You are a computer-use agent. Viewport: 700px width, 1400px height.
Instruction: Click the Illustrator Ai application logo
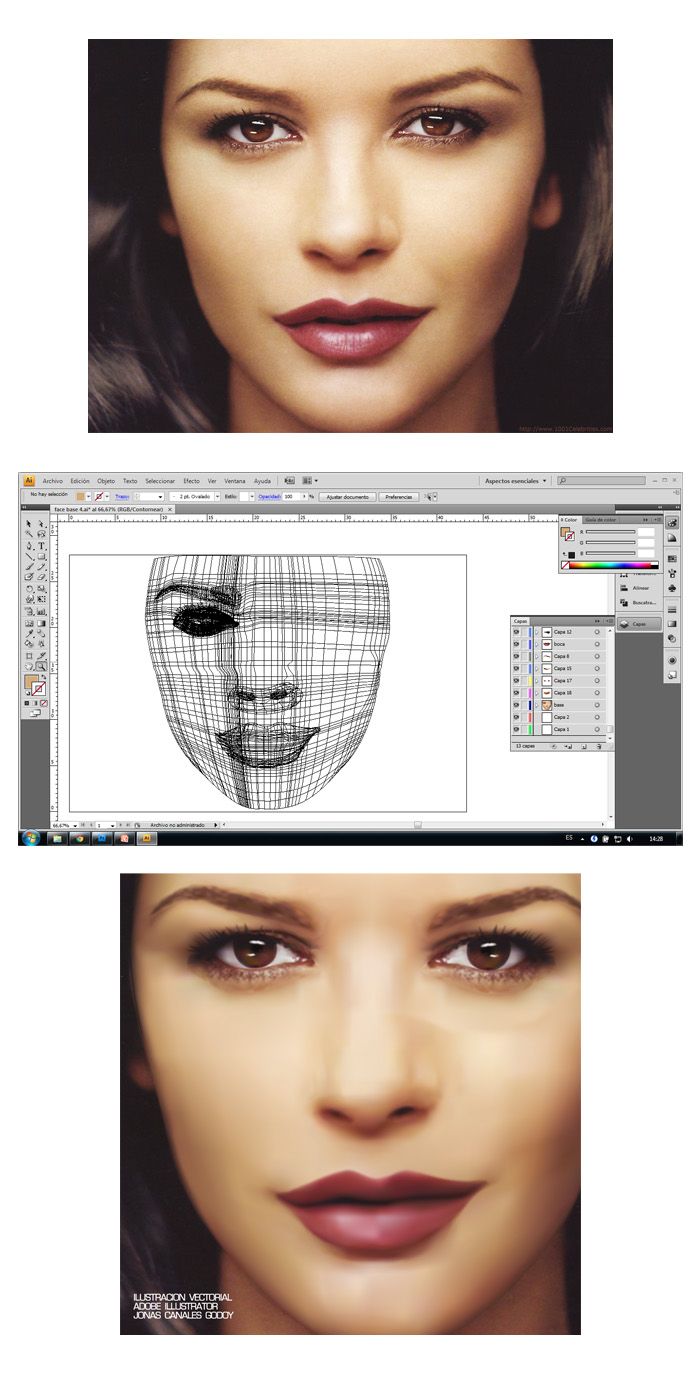(30, 480)
